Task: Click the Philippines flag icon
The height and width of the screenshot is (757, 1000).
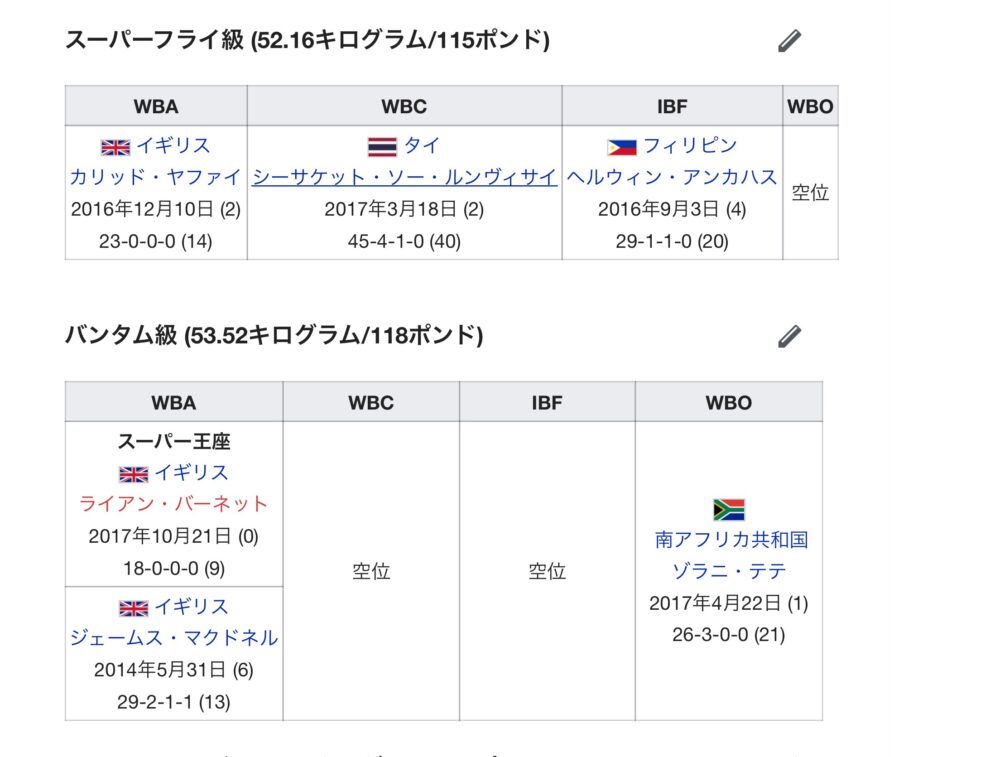Action: point(622,147)
